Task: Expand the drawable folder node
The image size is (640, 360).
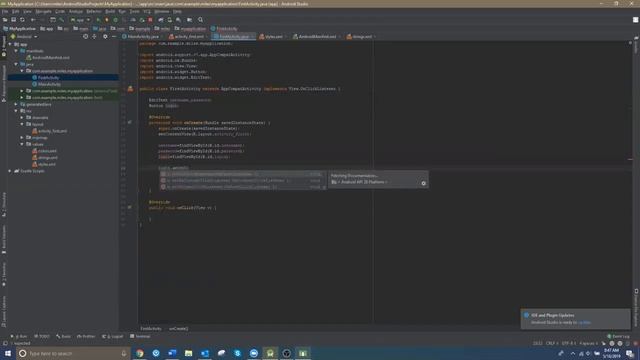Action: click(22, 118)
